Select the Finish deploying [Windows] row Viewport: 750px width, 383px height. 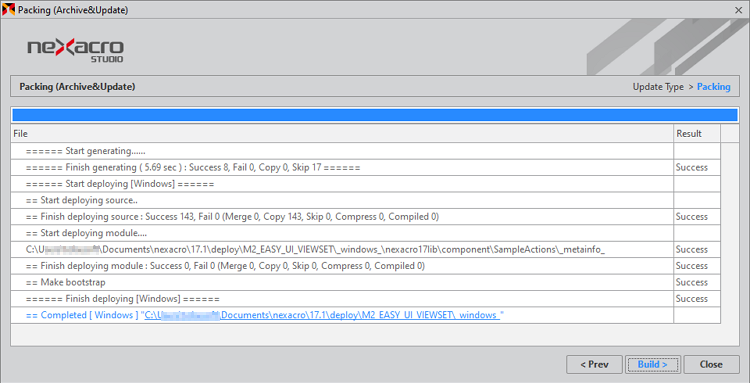pyautogui.click(x=366, y=298)
